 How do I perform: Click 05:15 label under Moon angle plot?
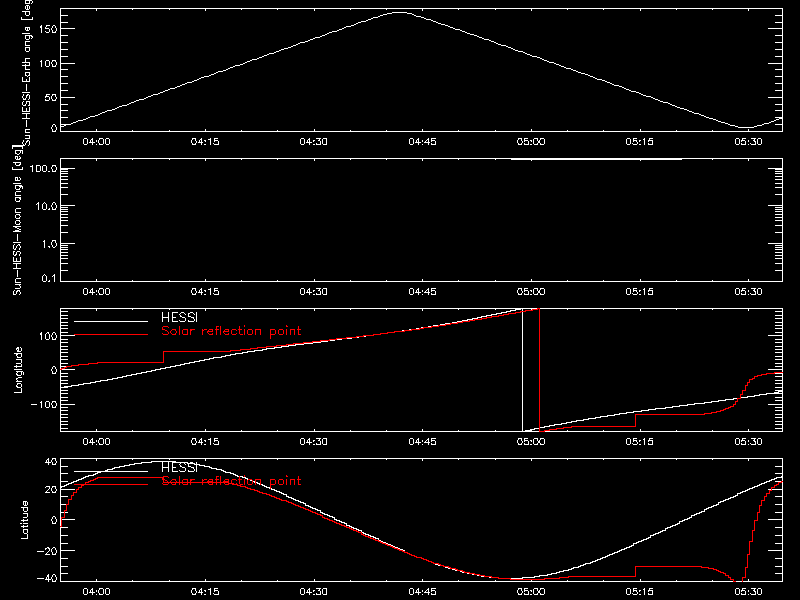pos(640,291)
